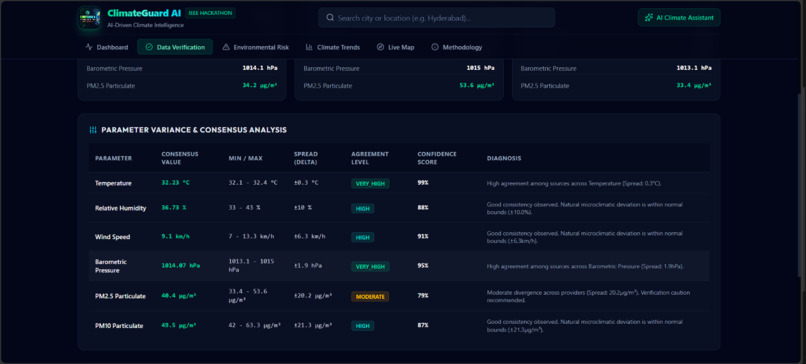Viewport: 806px width, 364px height.
Task: Click the AI Climate Assistant sparkle icon
Action: tap(649, 17)
